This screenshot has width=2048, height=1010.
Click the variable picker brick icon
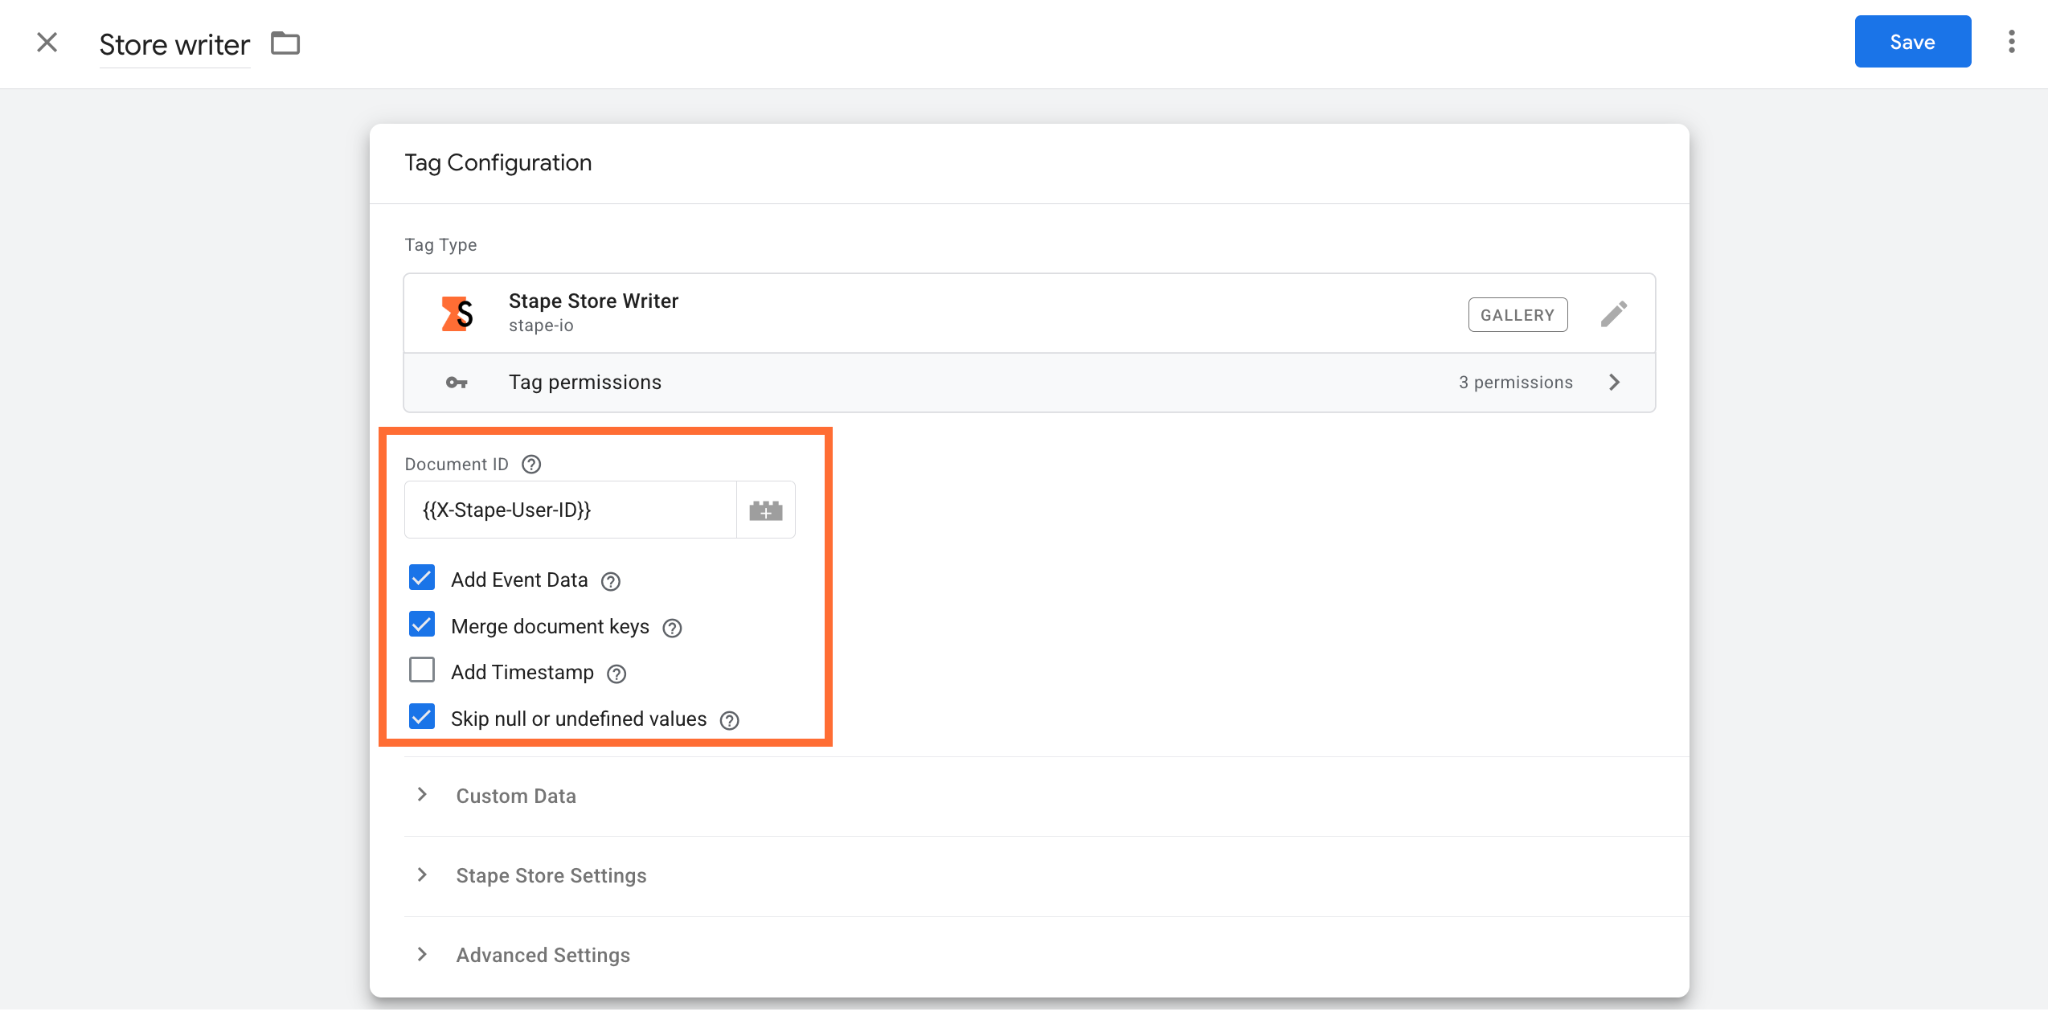(x=766, y=510)
